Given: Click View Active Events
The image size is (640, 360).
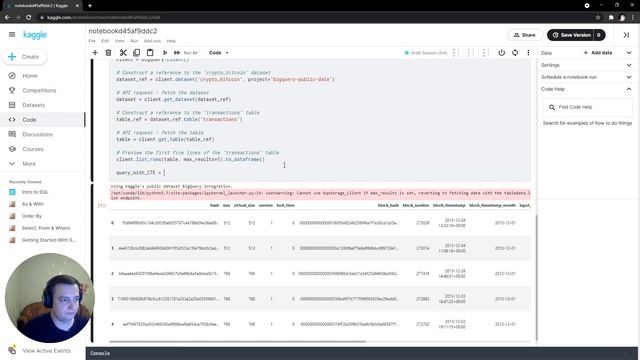Looking at the screenshot, I should click(x=46, y=351).
